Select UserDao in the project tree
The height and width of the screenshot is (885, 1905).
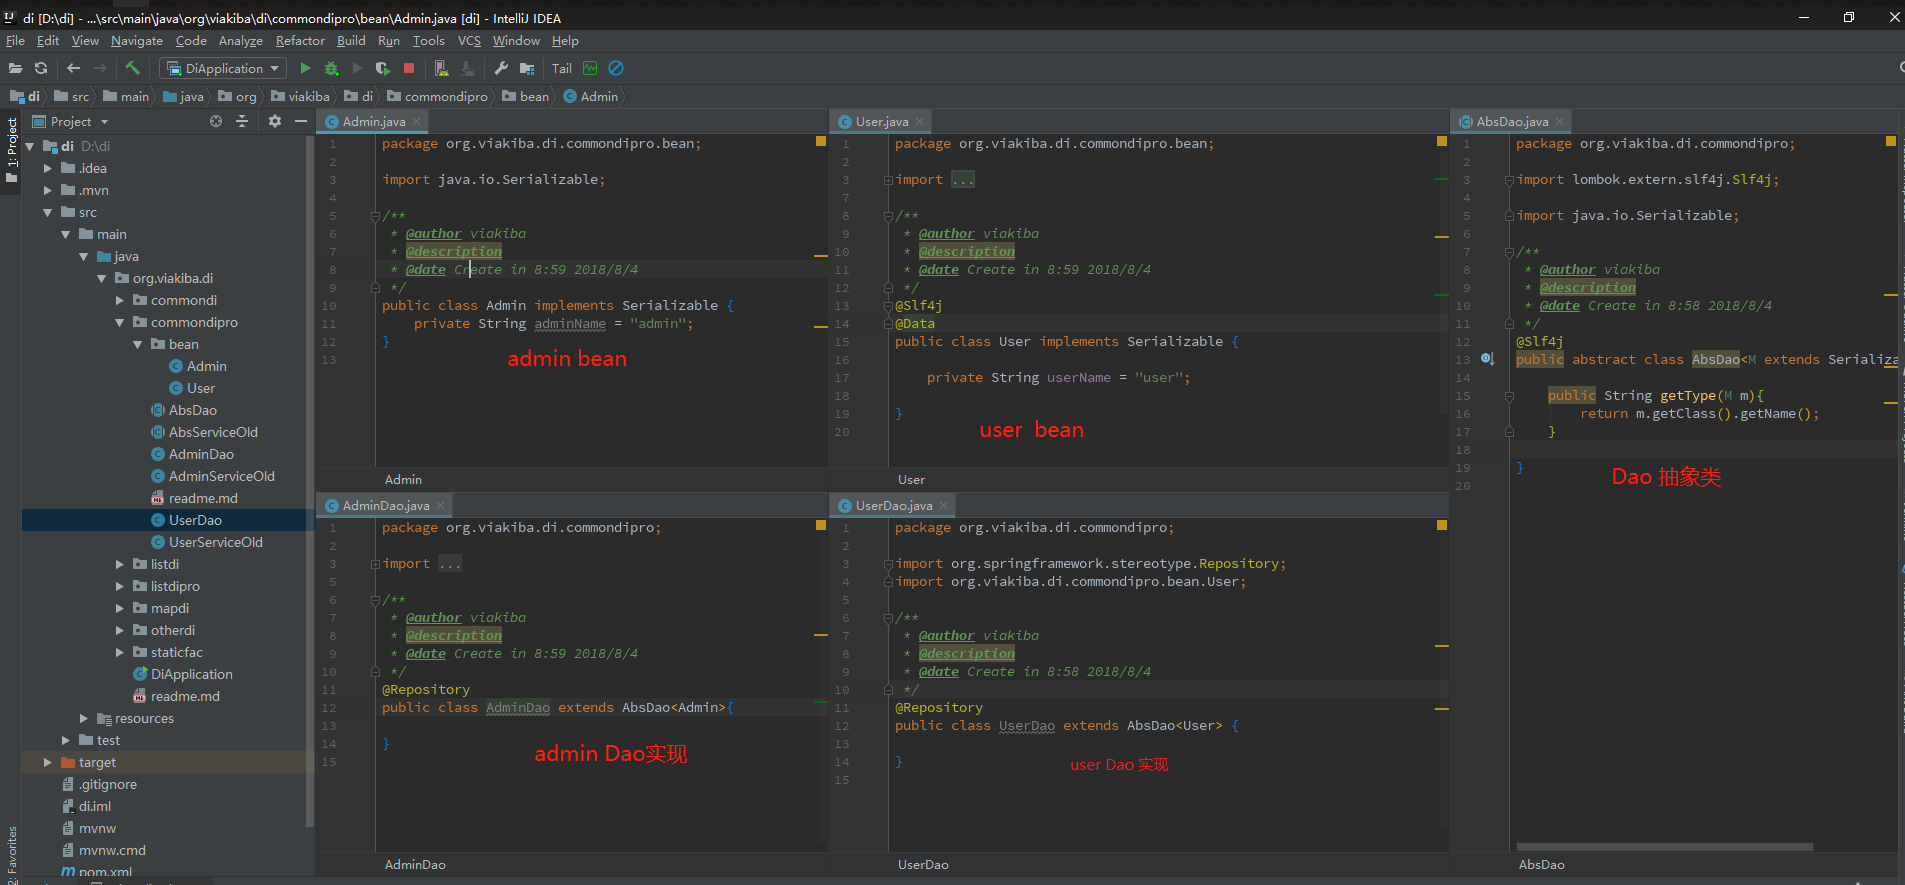click(x=195, y=520)
